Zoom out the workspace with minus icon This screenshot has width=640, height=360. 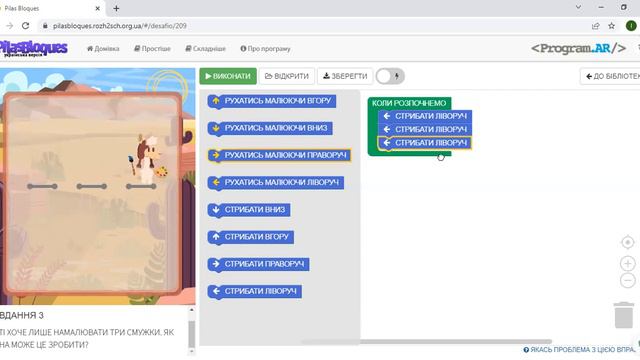point(627,280)
